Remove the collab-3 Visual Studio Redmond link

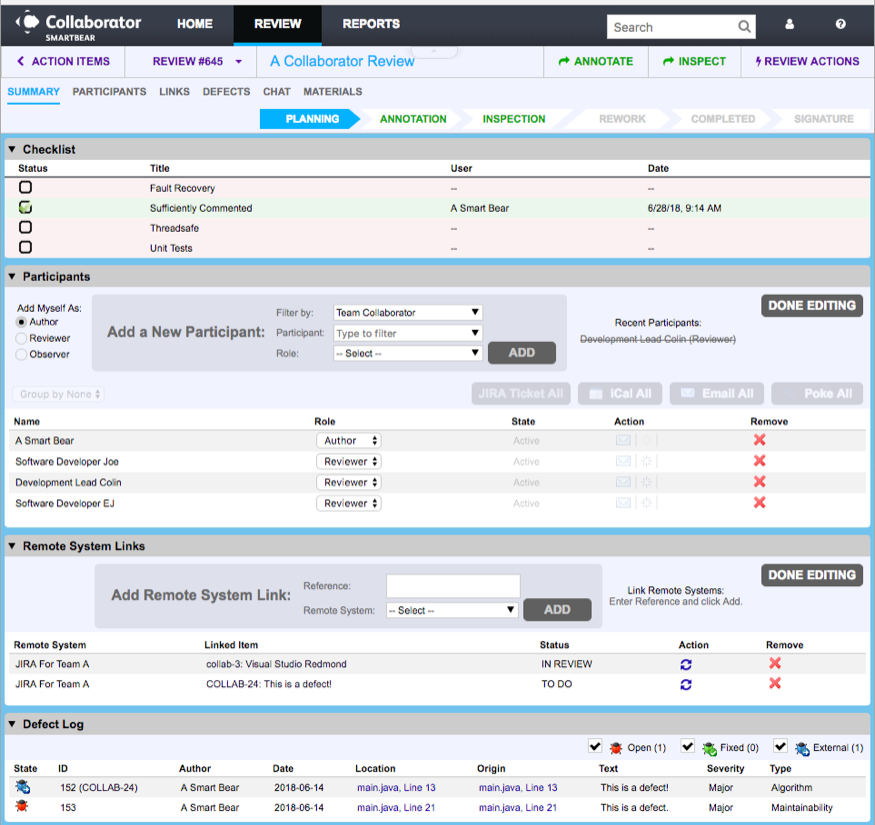pos(775,663)
